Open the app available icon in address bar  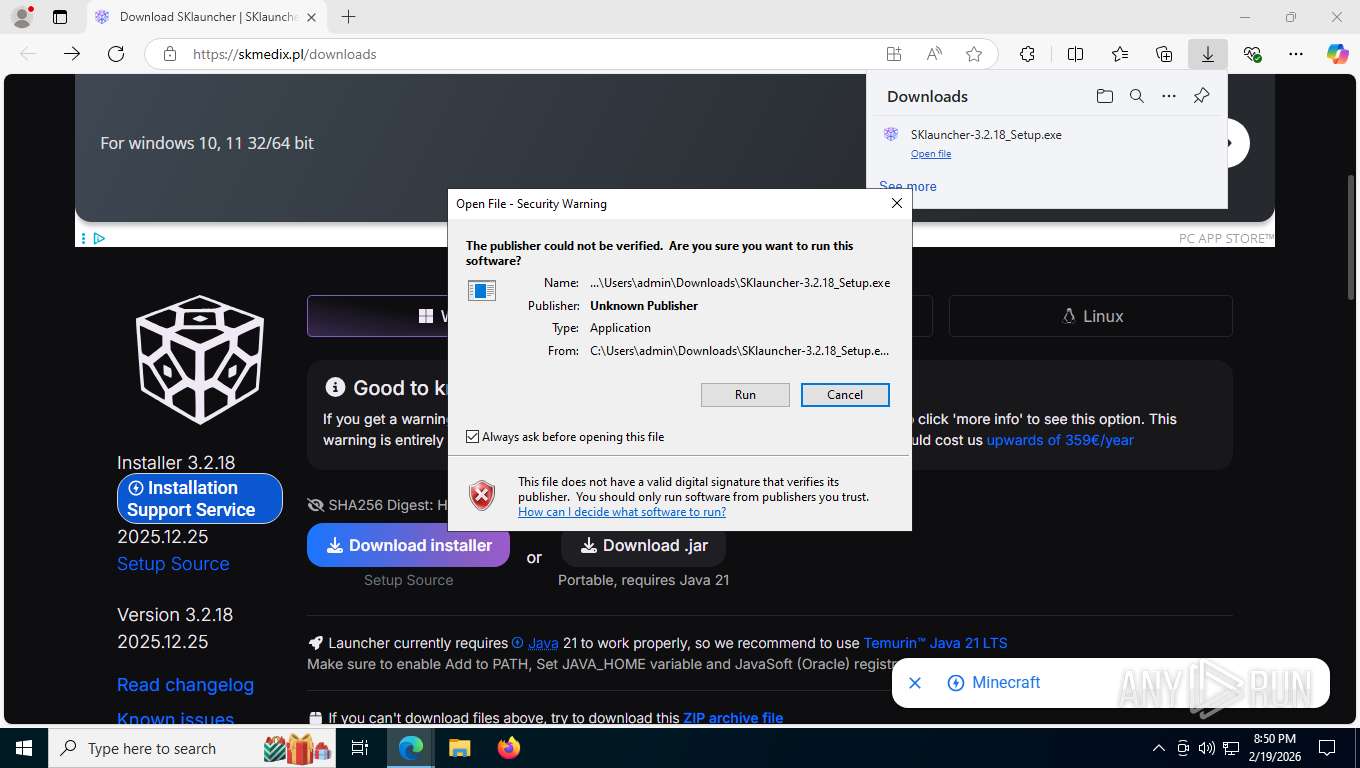pos(894,54)
